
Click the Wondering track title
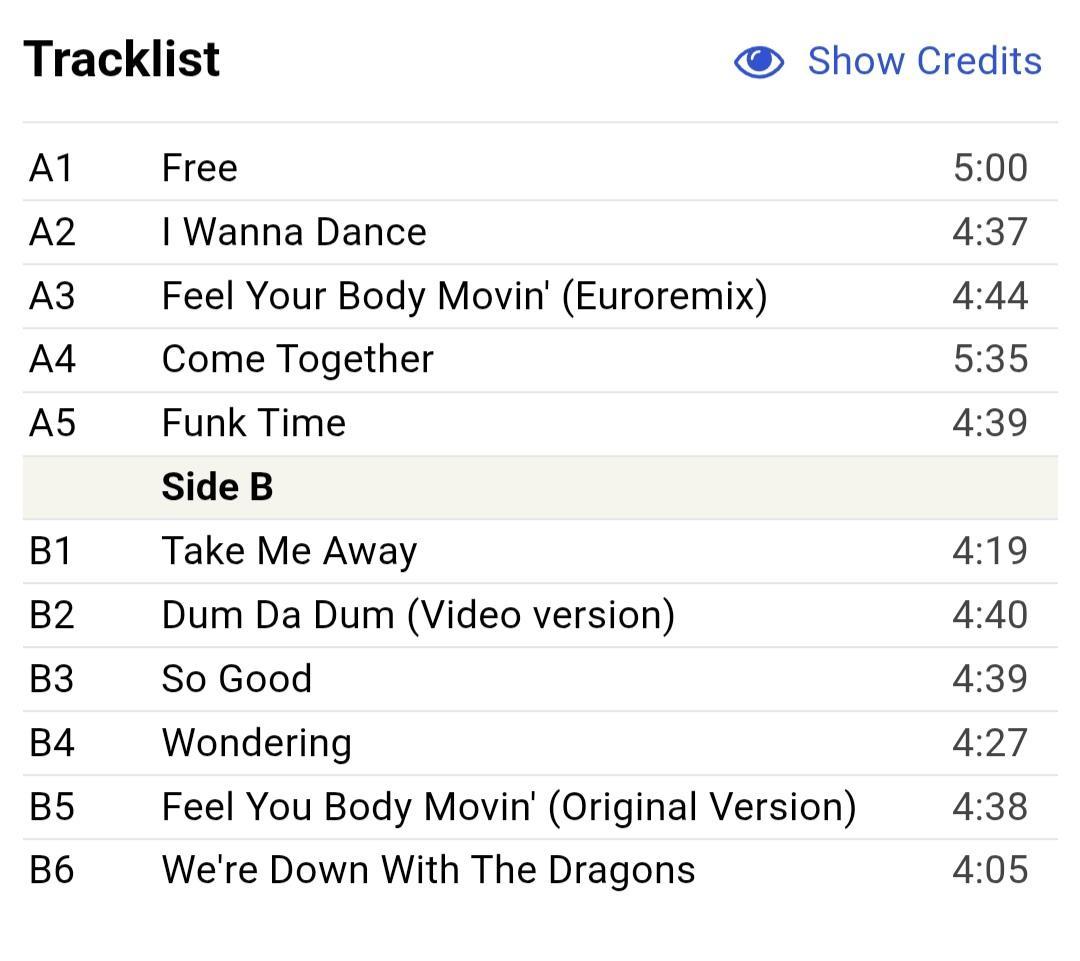pyautogui.click(x=257, y=743)
